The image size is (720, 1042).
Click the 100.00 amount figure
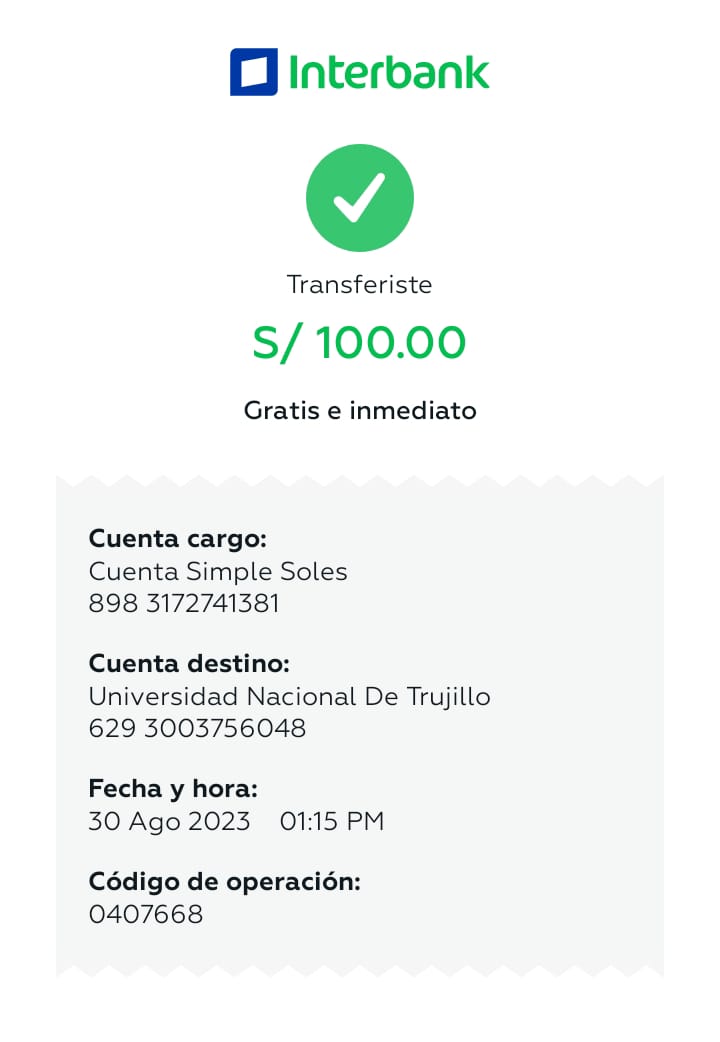(x=391, y=344)
